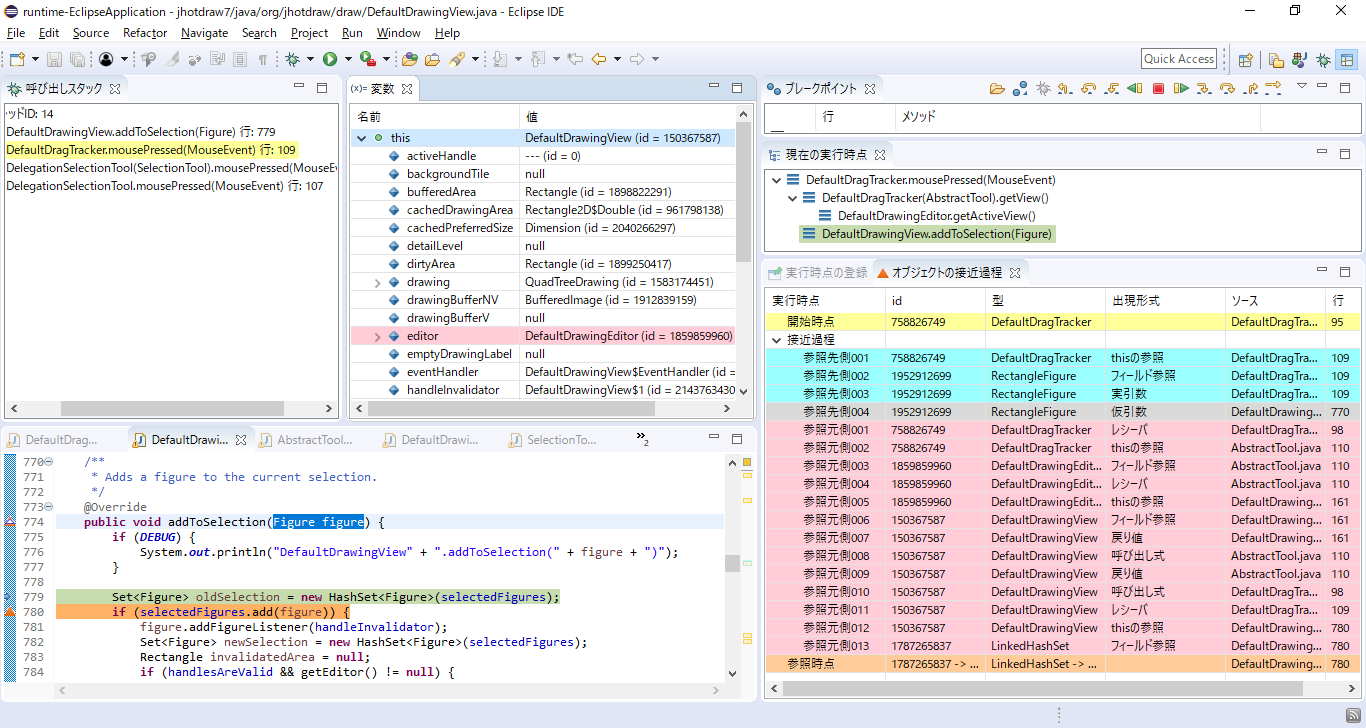The image size is (1366, 728).
Task: Click the red Stop icon in breakpoints toolbar
Action: click(x=1158, y=88)
